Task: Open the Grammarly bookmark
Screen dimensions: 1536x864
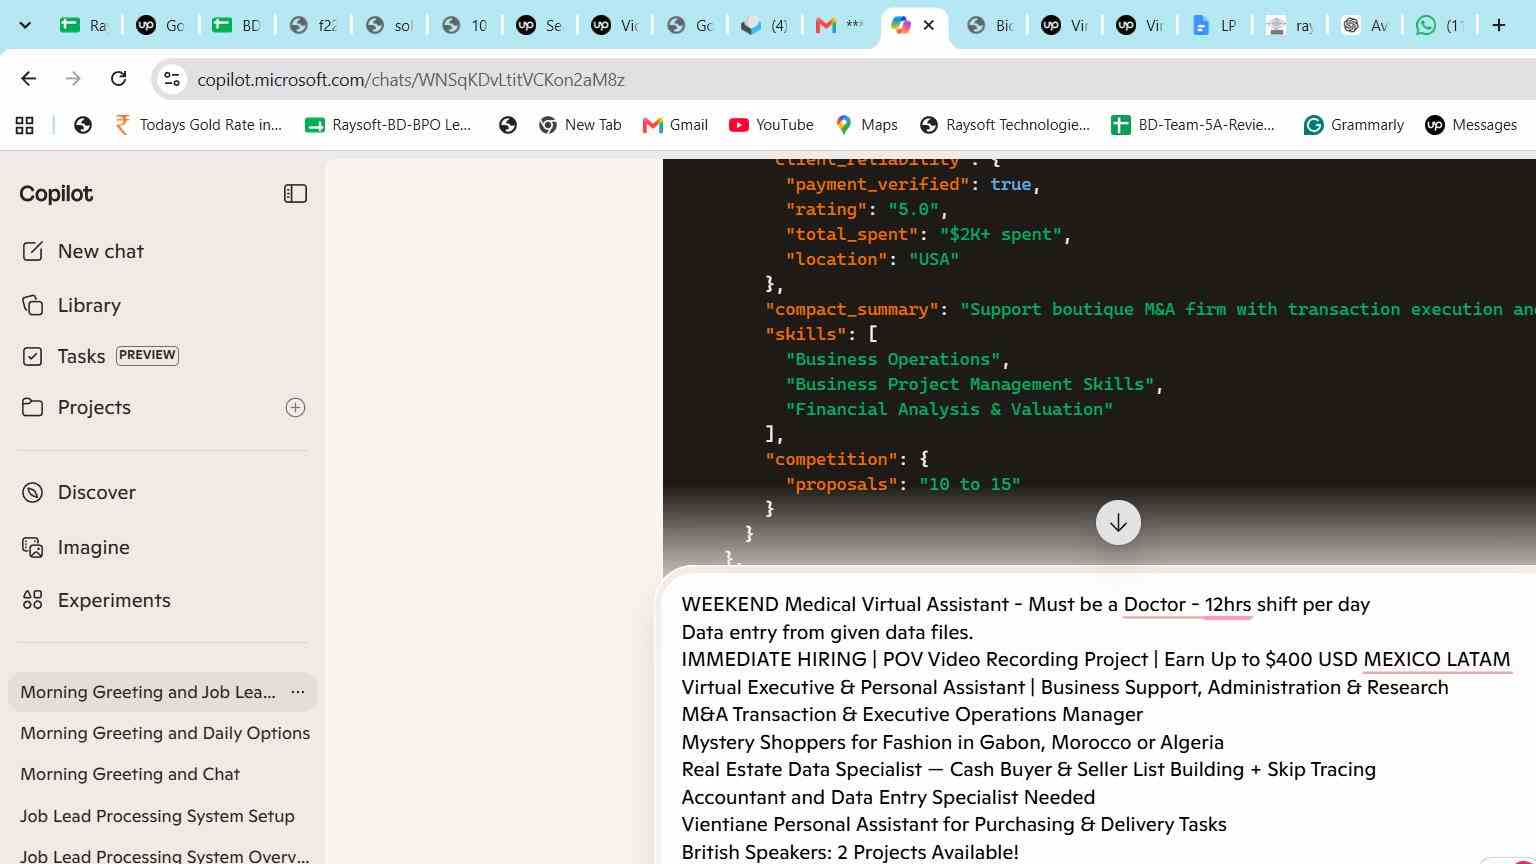Action: pos(1354,125)
